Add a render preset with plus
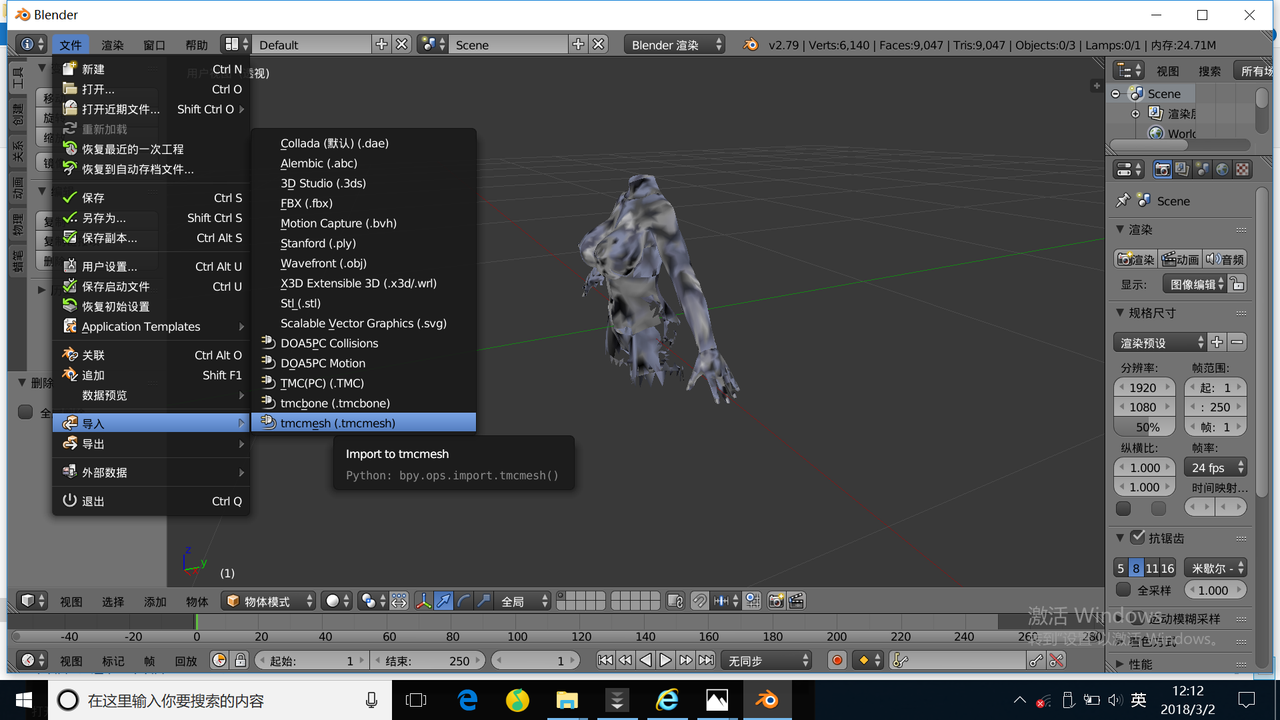The image size is (1280, 720). pos(1217,343)
